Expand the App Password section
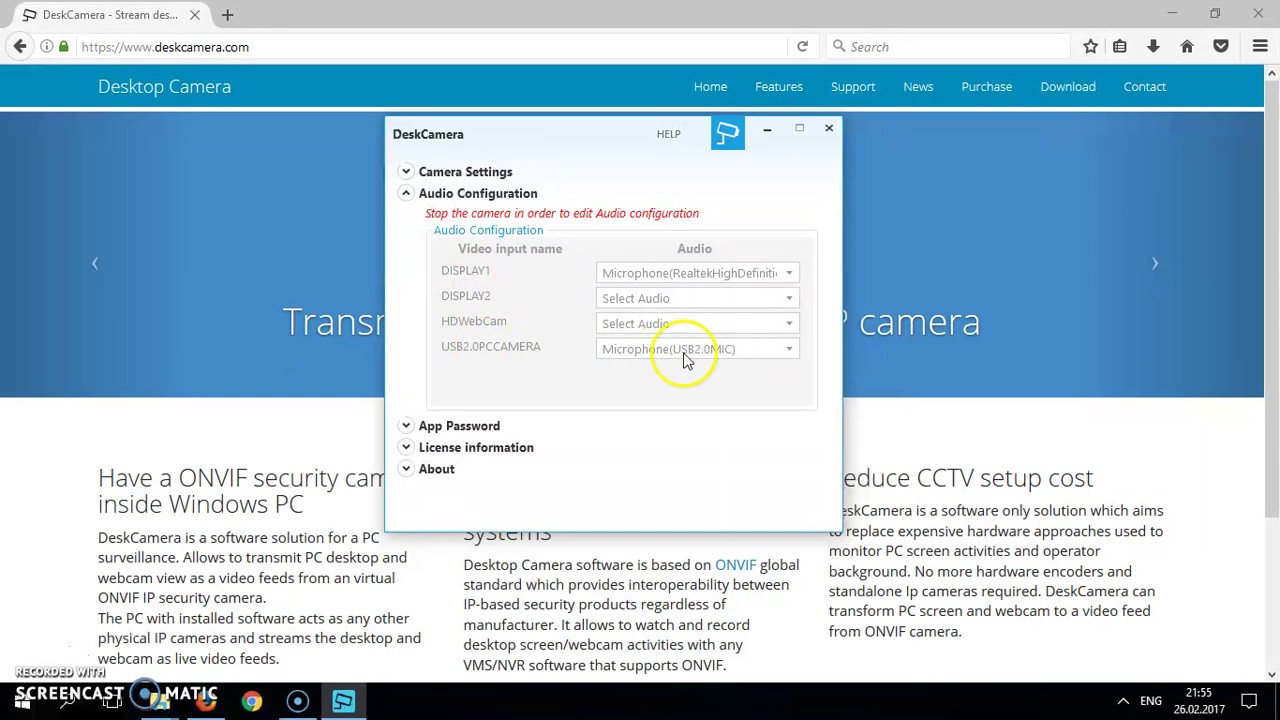Image resolution: width=1280 pixels, height=720 pixels. click(x=406, y=426)
